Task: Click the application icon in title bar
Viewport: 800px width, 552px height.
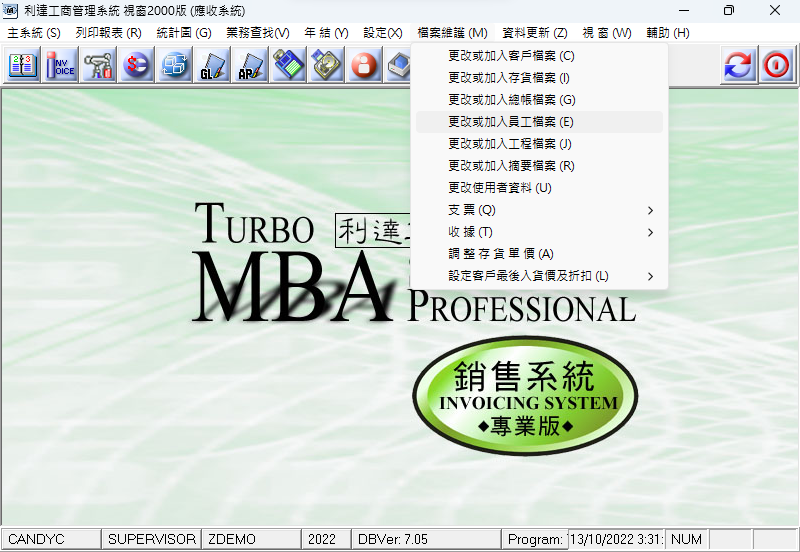Action: (x=10, y=10)
